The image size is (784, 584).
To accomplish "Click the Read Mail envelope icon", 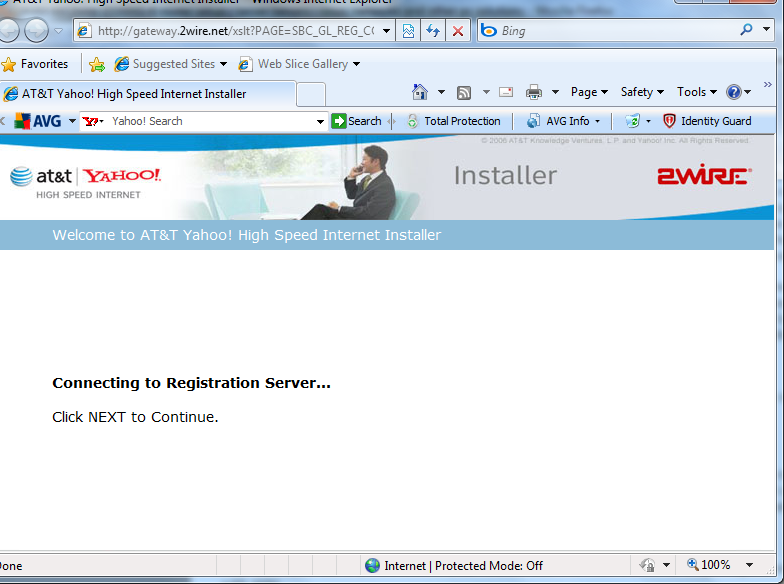I will click(x=506, y=92).
